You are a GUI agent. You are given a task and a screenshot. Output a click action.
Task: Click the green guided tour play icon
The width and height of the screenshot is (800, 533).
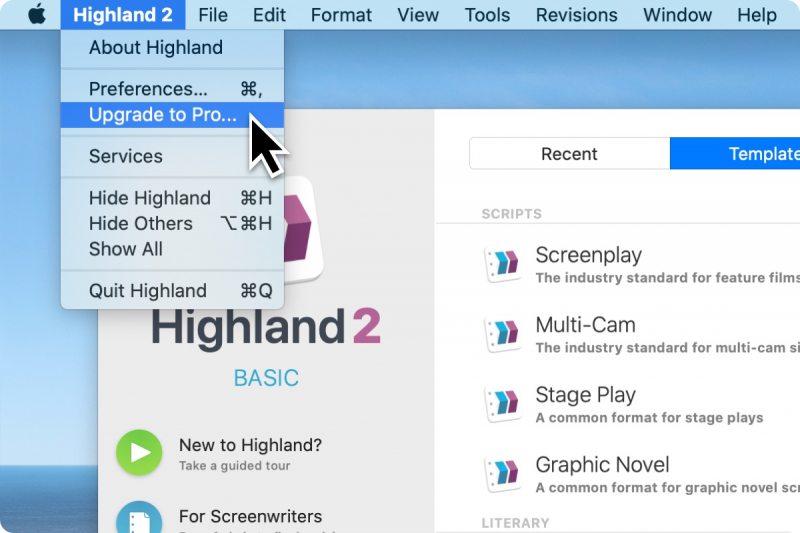[139, 453]
